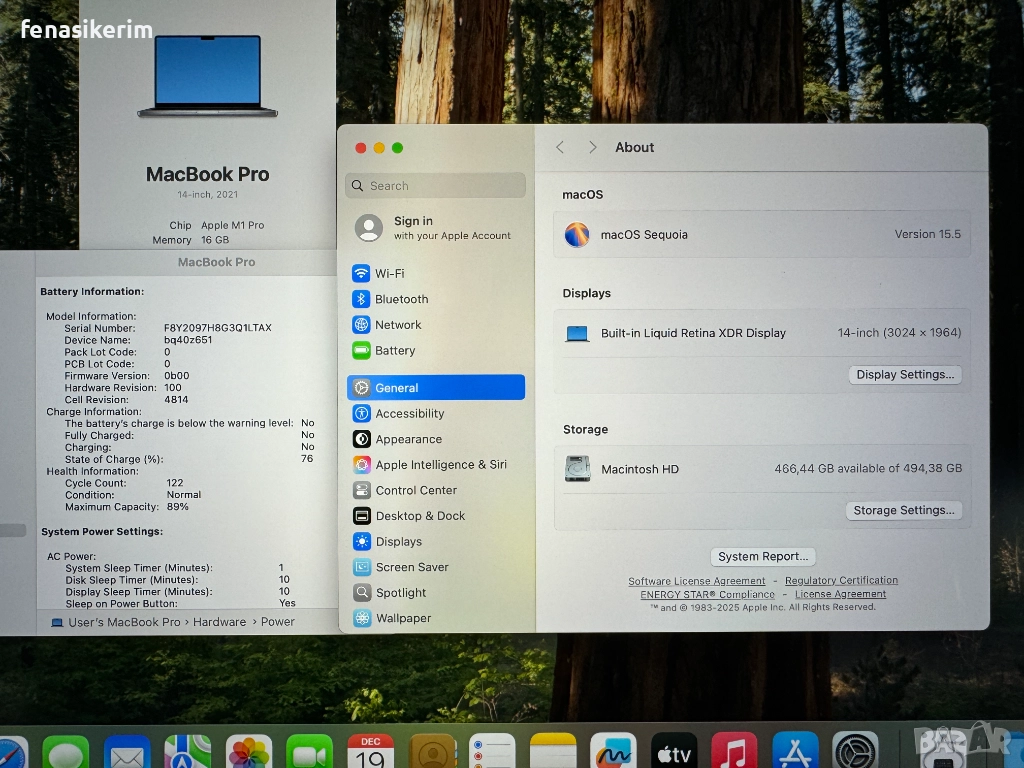Screen dimensions: 1024x768
Task: Open Wi-Fi settings in sidebar
Action: 389,274
